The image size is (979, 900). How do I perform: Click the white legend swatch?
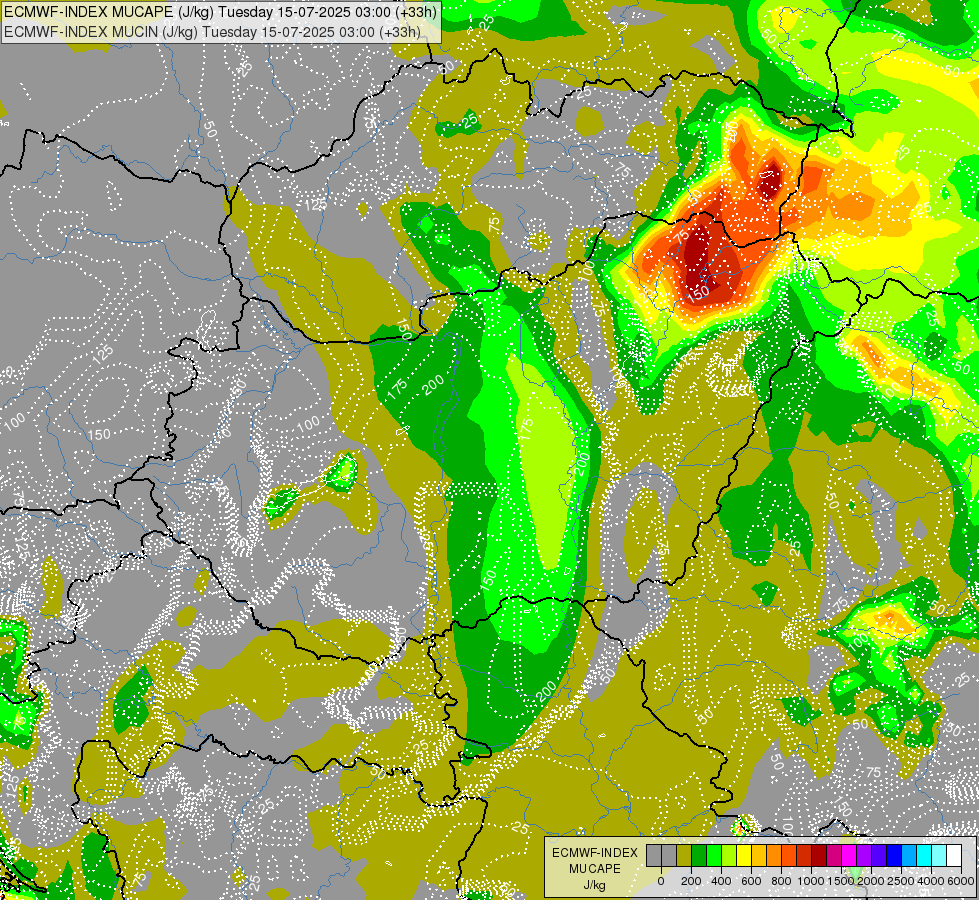pos(955,855)
